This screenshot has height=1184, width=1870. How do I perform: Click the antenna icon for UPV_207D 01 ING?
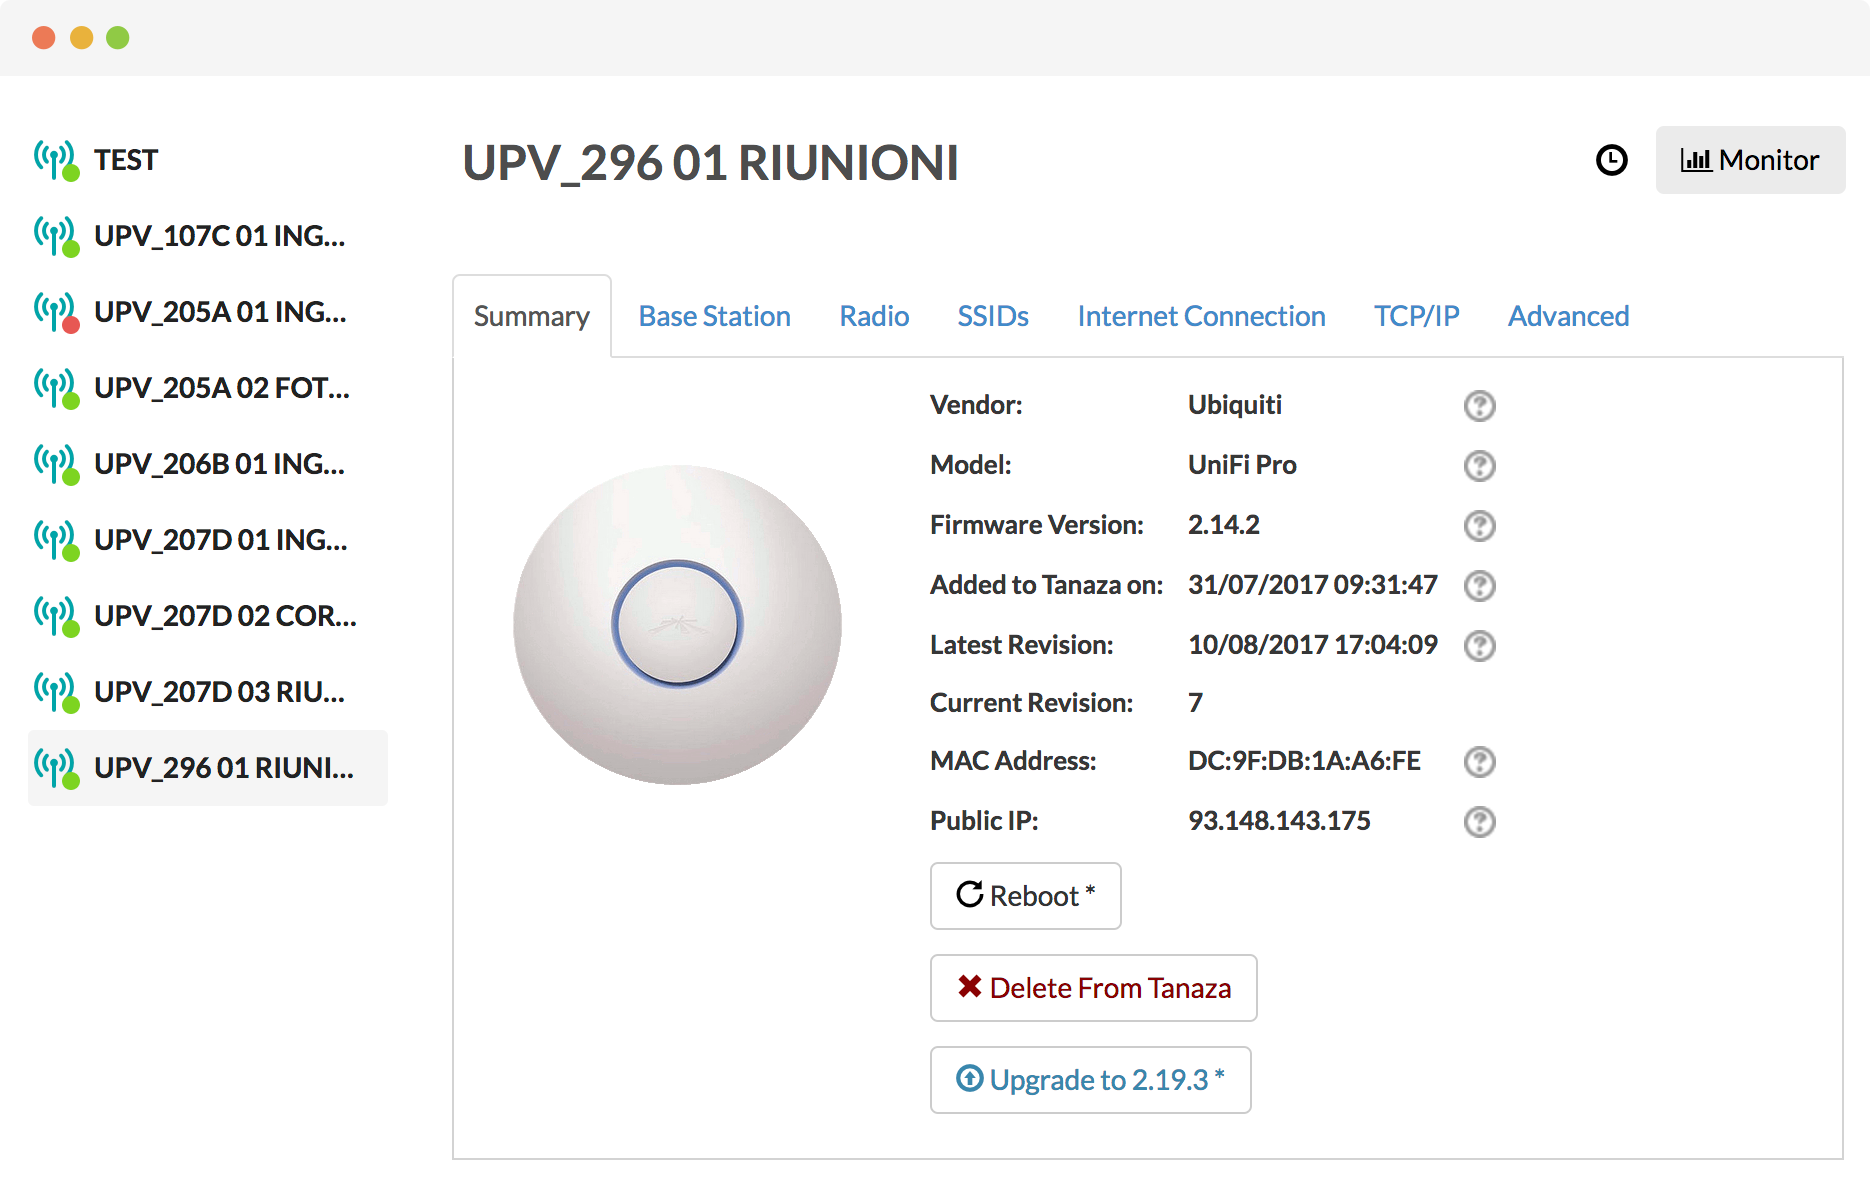pos(56,540)
